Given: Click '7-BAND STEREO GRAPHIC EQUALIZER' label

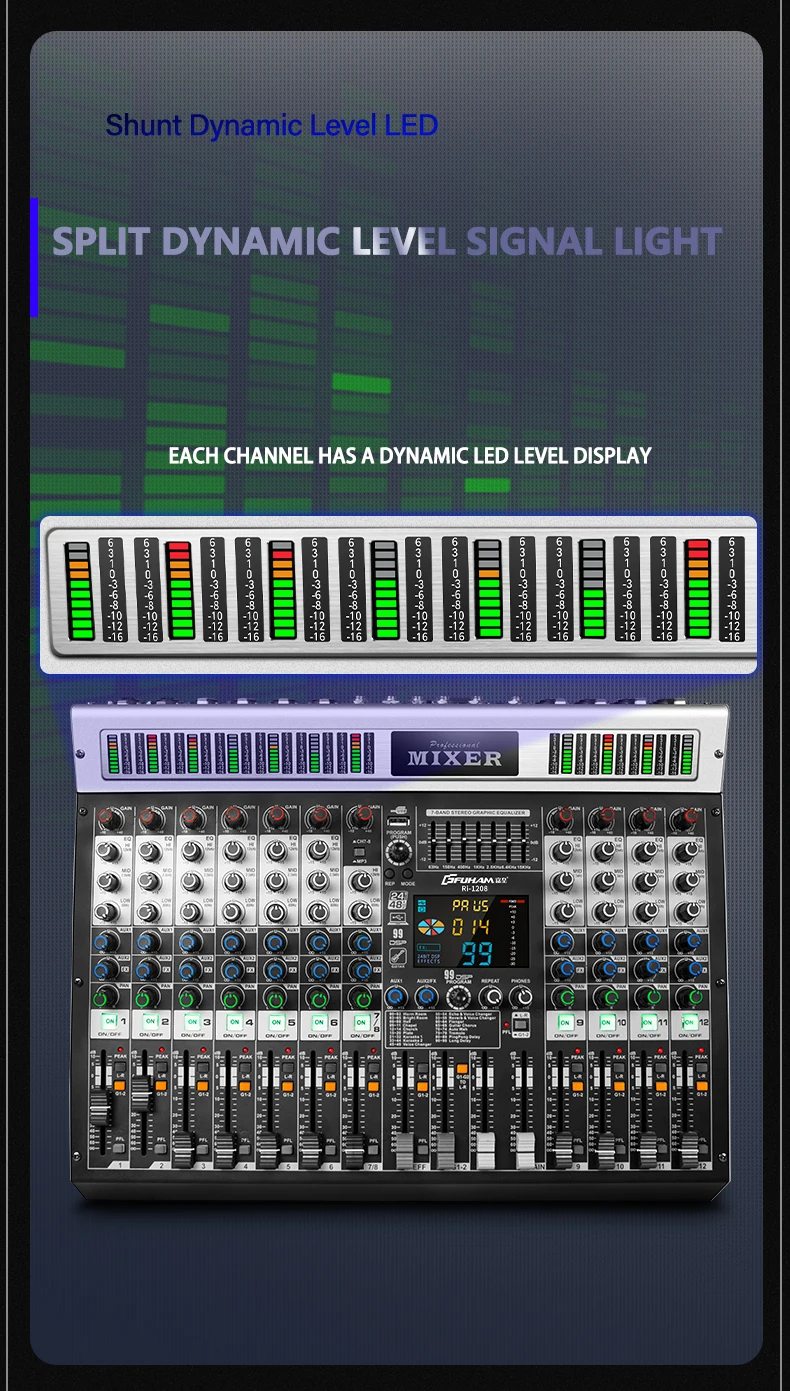Looking at the screenshot, I should pos(477,813).
